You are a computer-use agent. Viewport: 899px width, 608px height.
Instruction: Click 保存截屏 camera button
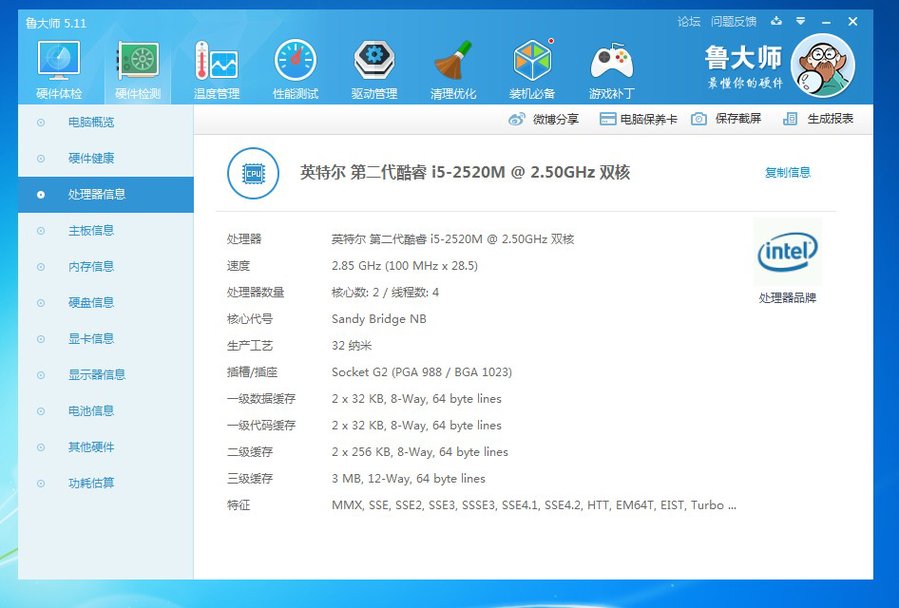pyautogui.click(x=726, y=119)
